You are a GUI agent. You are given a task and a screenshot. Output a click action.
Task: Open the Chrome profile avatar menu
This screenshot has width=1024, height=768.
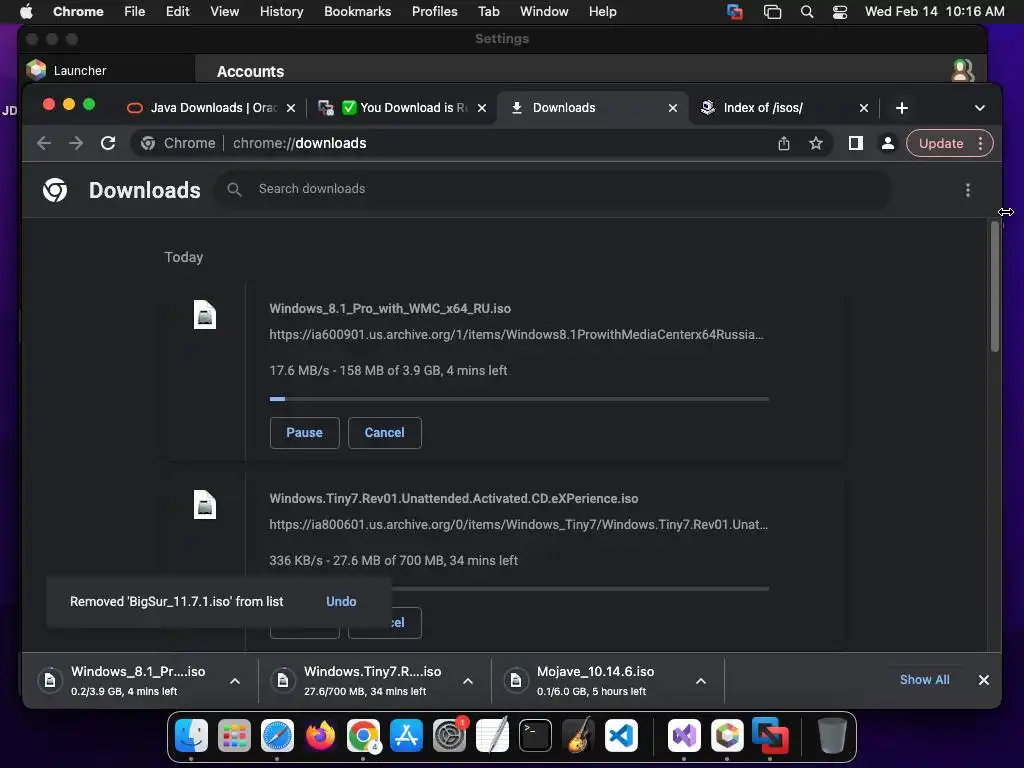[x=888, y=143]
